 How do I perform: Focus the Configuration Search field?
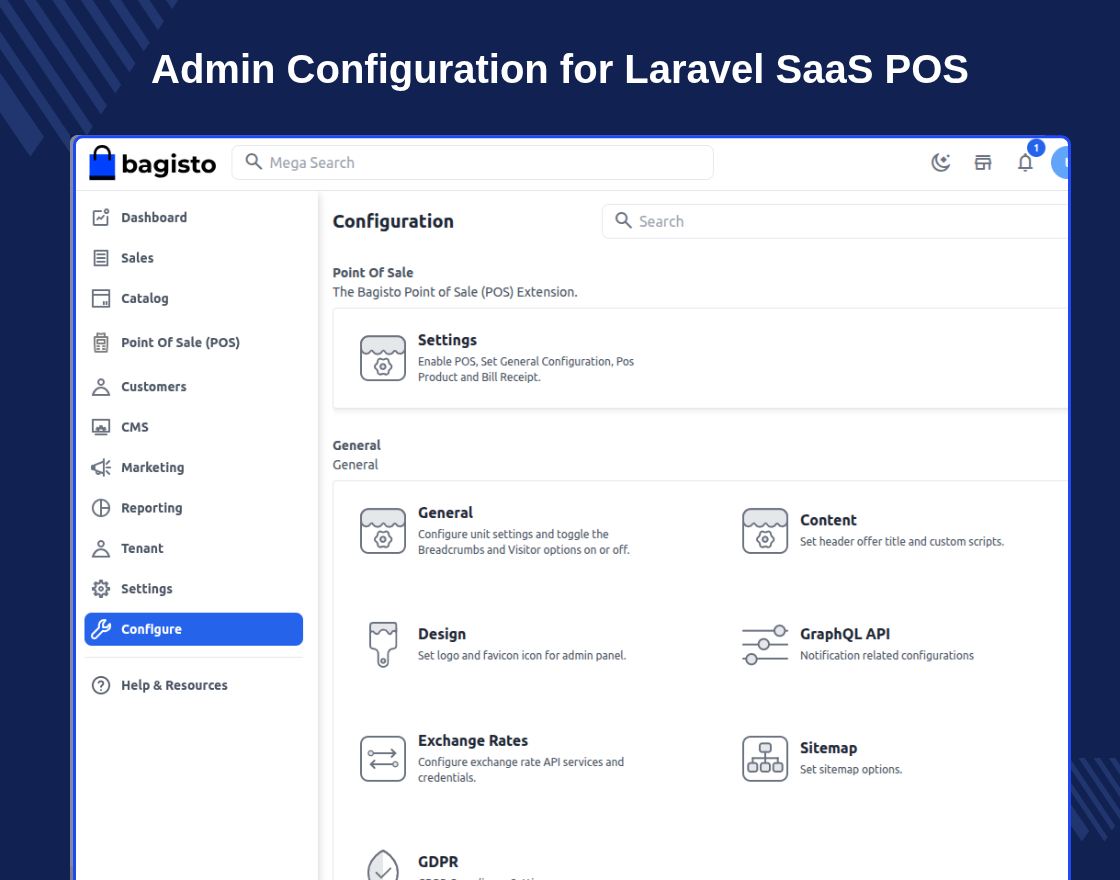(835, 221)
